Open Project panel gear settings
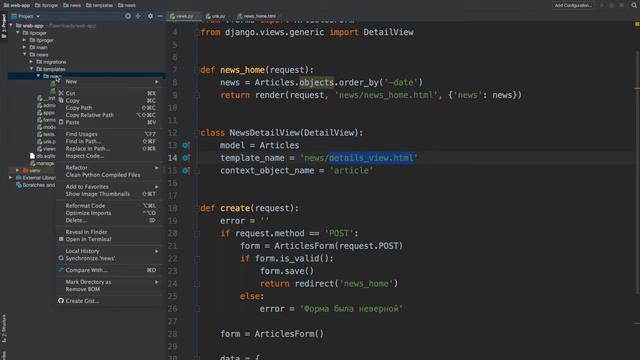This screenshot has height=360, width=640. click(x=150, y=16)
